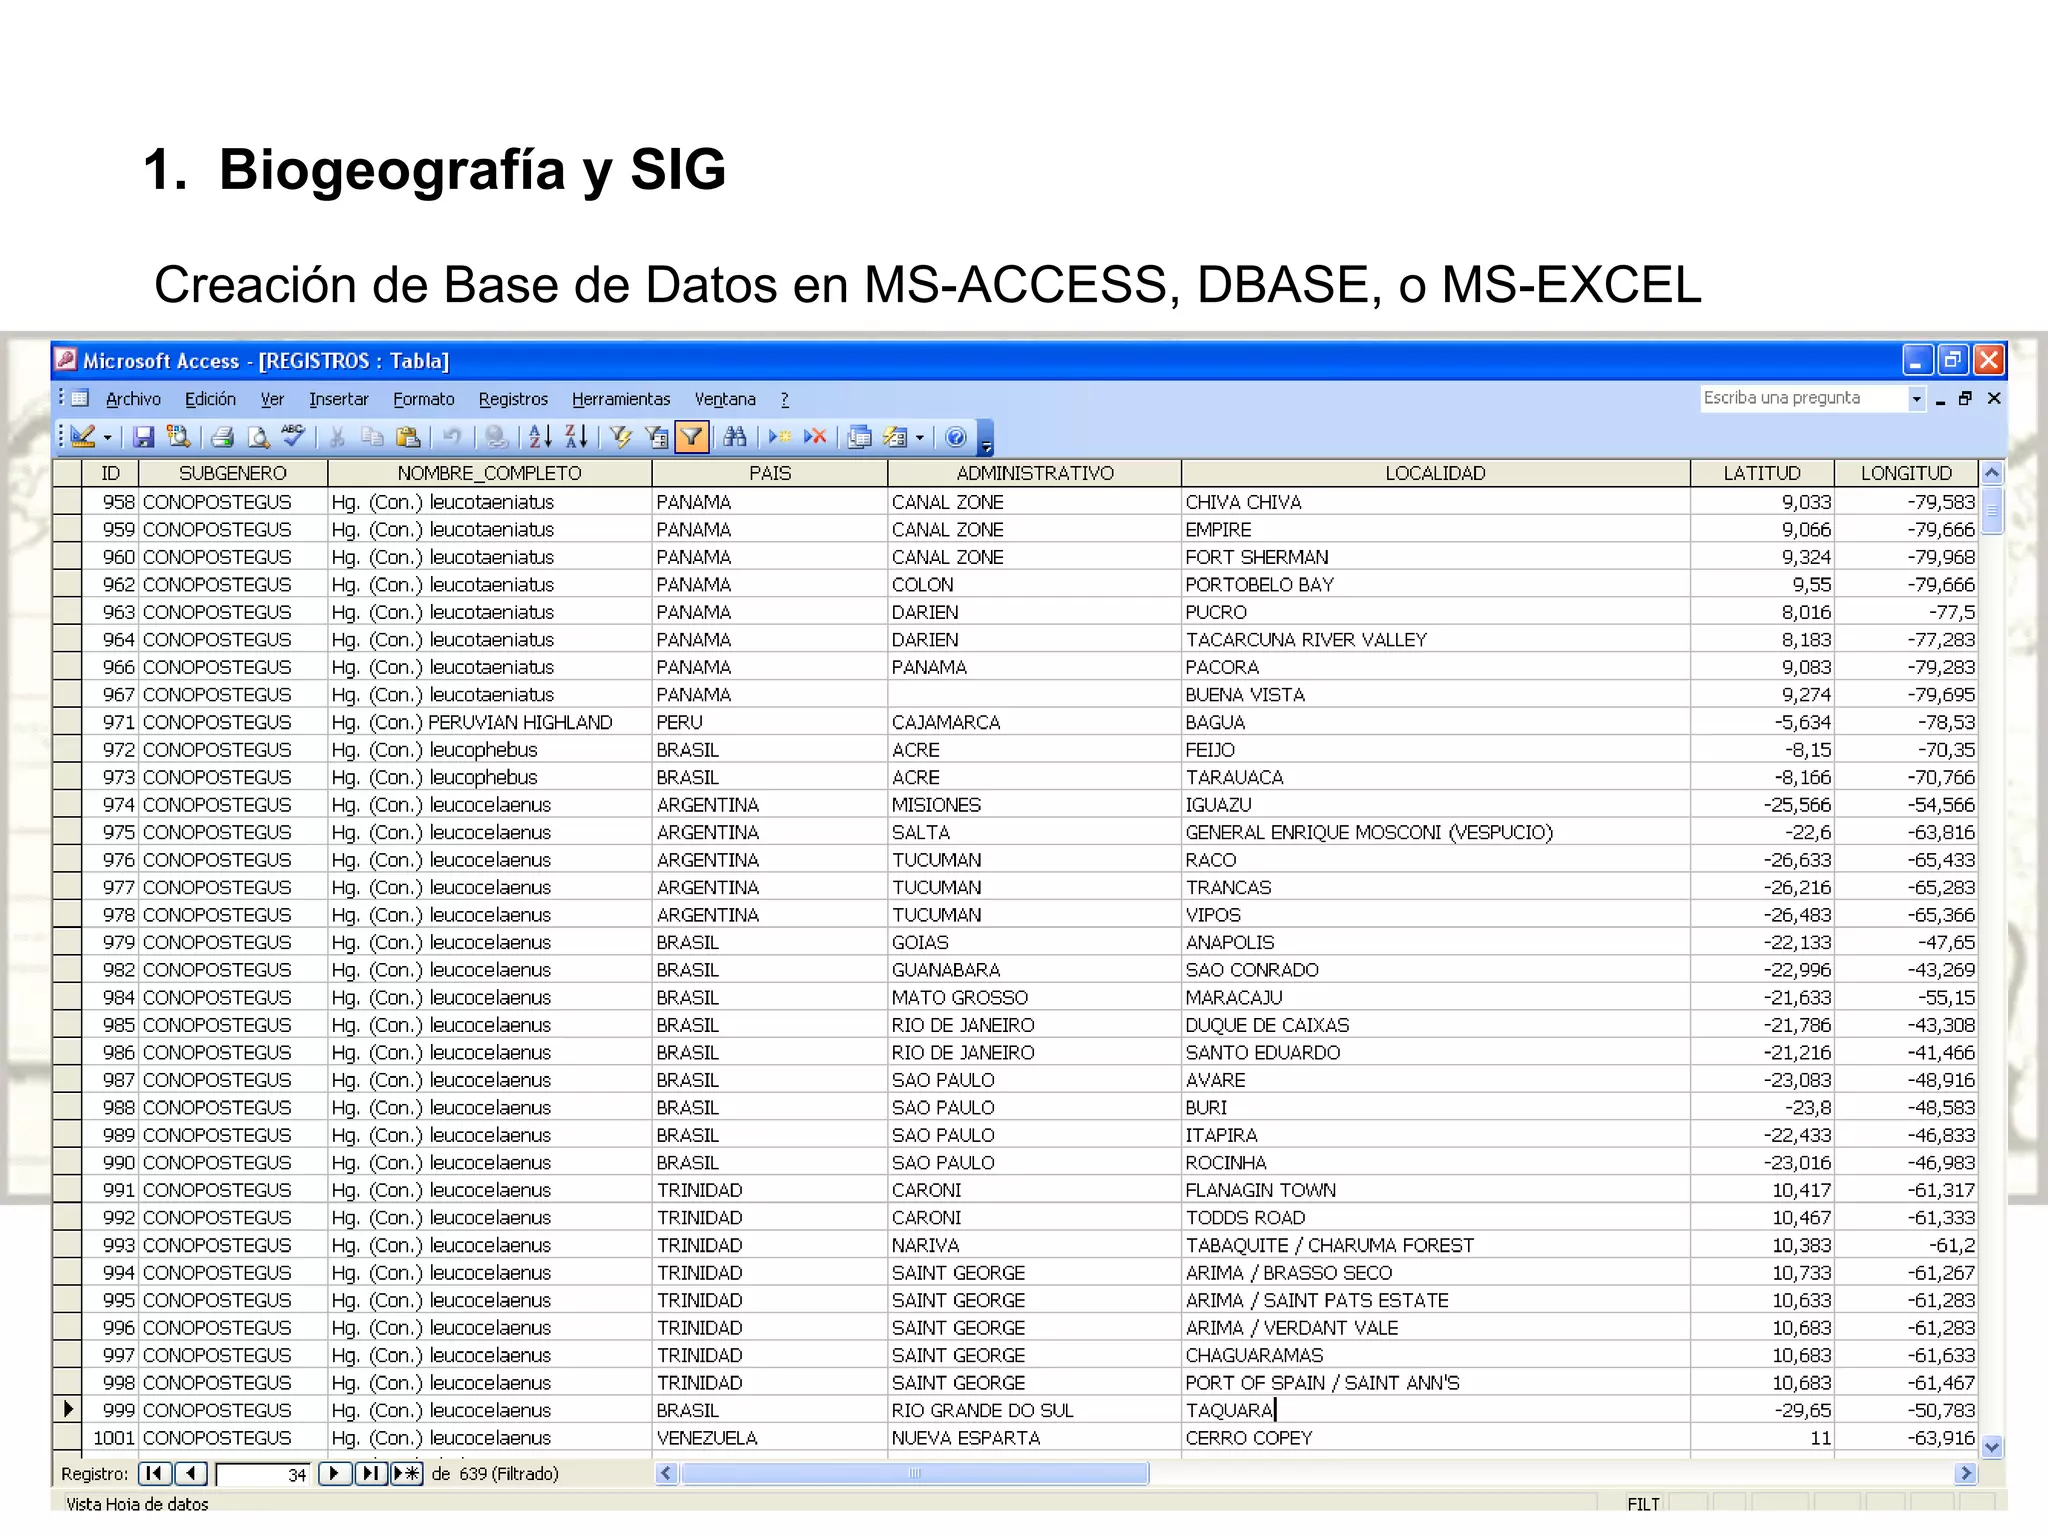
Task: Select the LATITUD column header
Action: coord(1762,473)
